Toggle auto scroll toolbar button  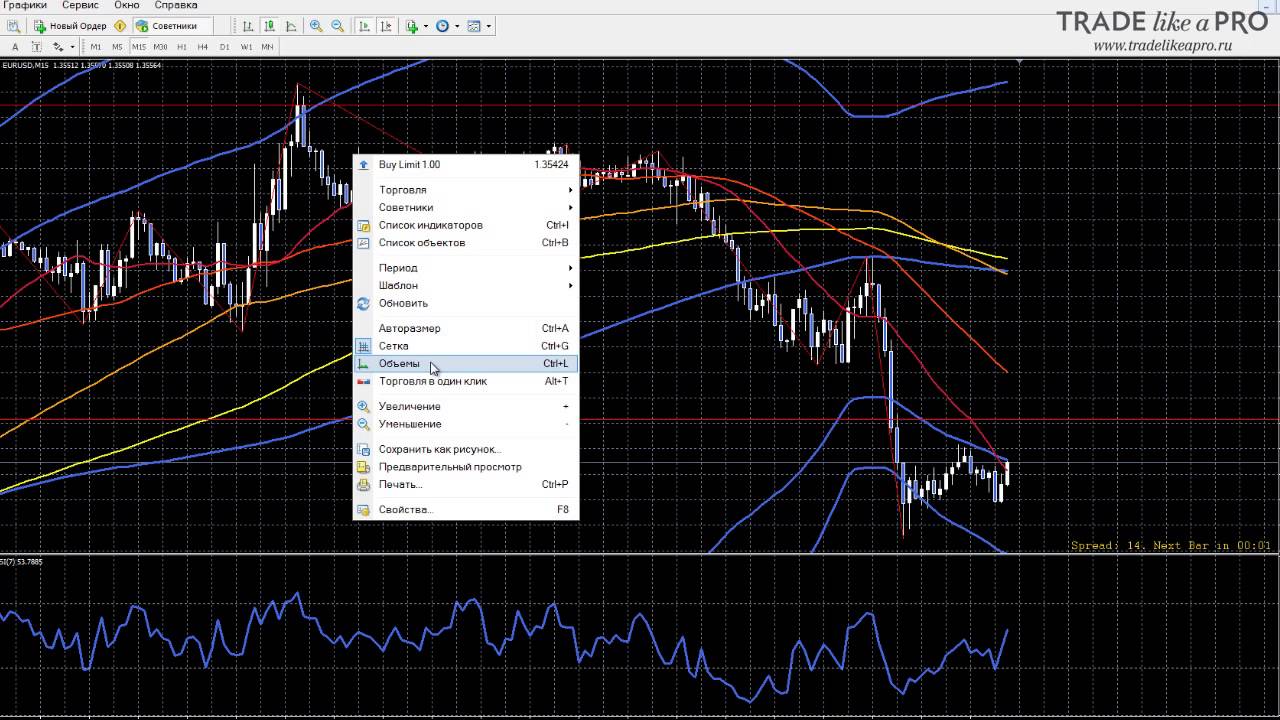tap(364, 26)
